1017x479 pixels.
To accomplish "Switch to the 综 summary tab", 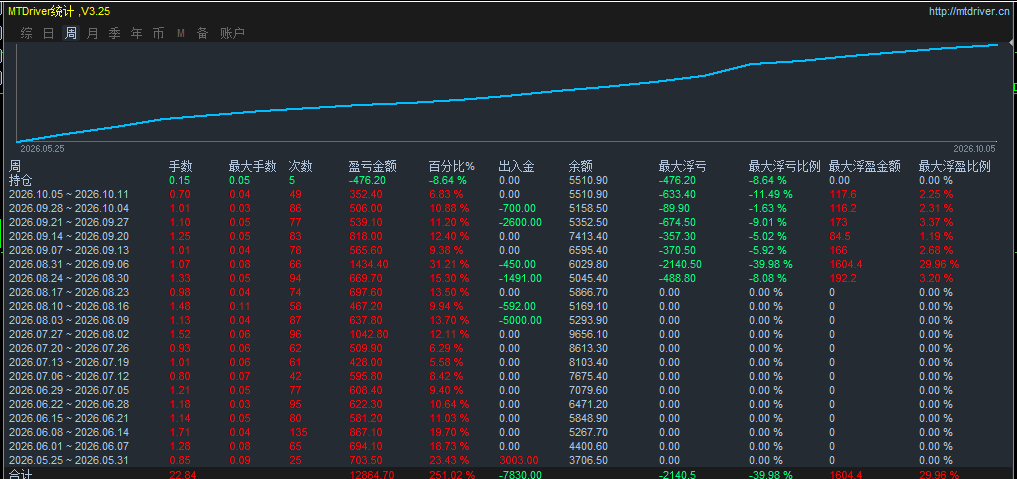I will tap(27, 33).
